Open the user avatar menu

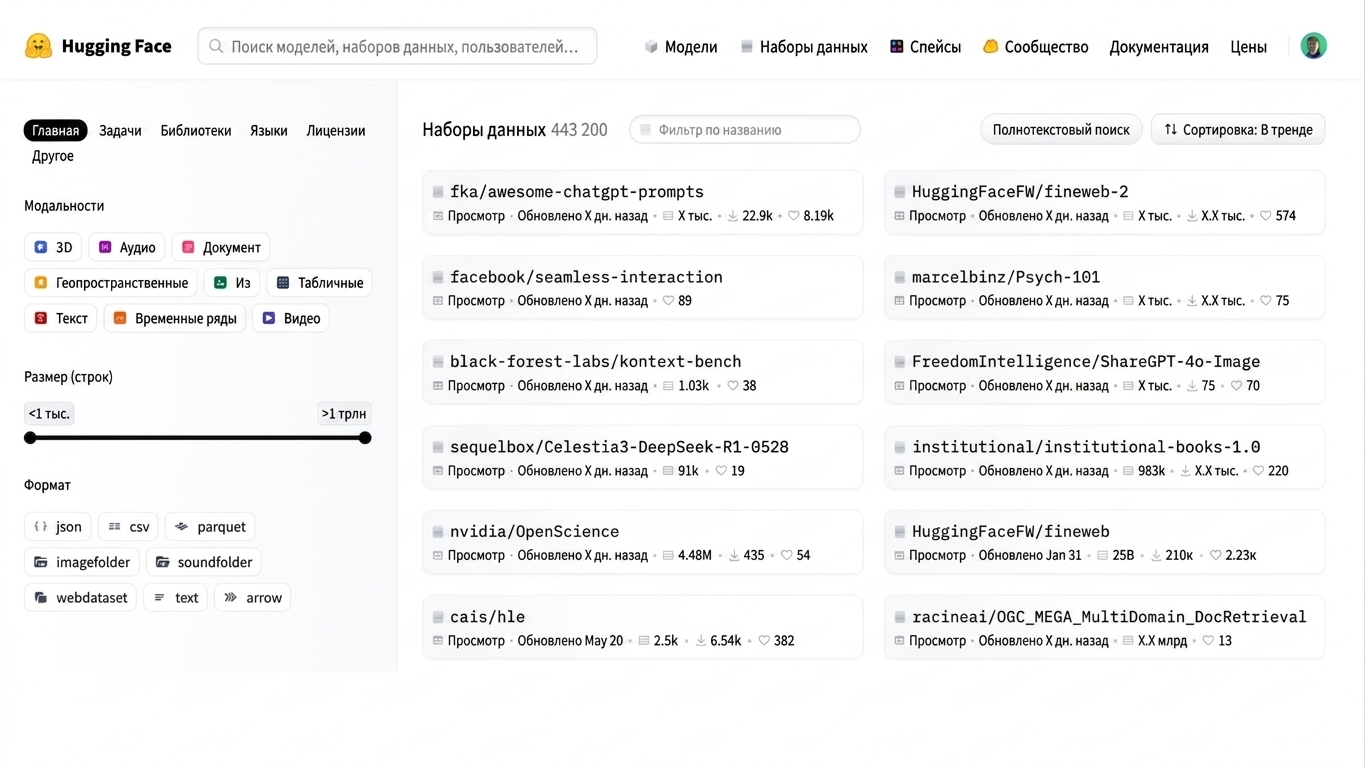pos(1313,46)
